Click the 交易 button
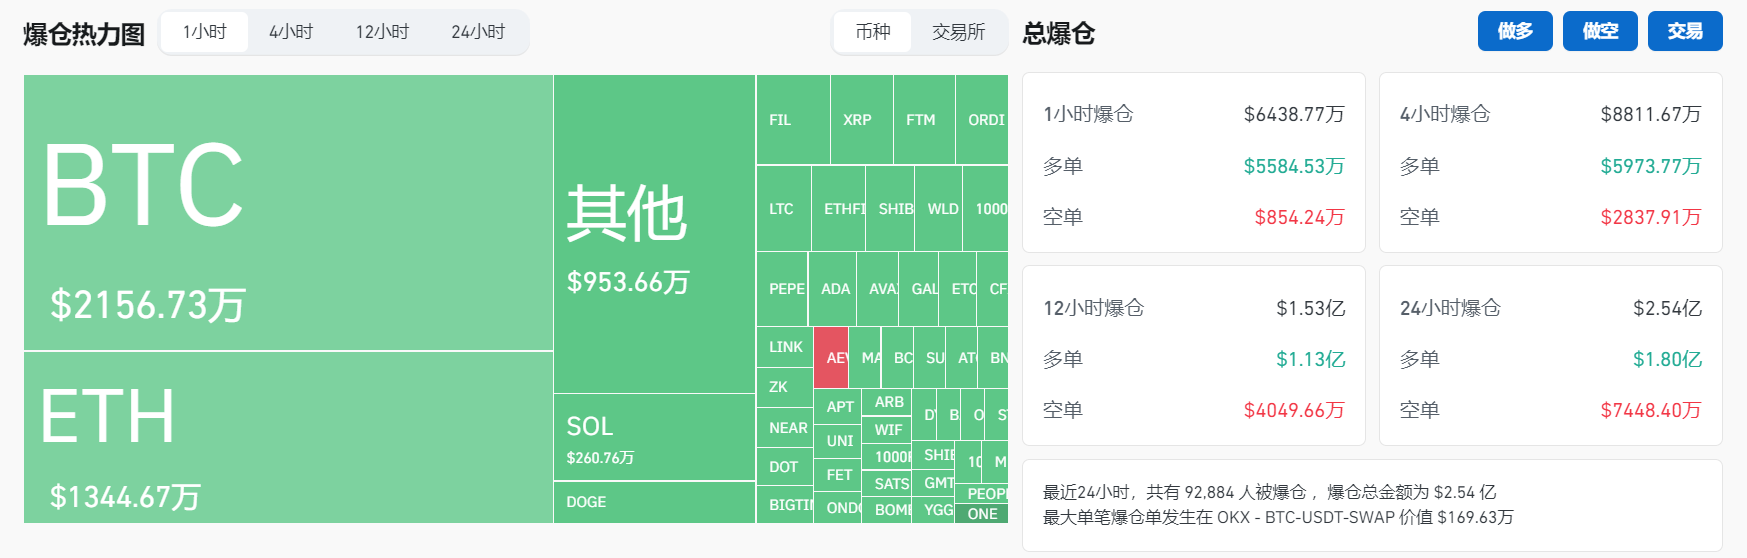 pos(1684,31)
